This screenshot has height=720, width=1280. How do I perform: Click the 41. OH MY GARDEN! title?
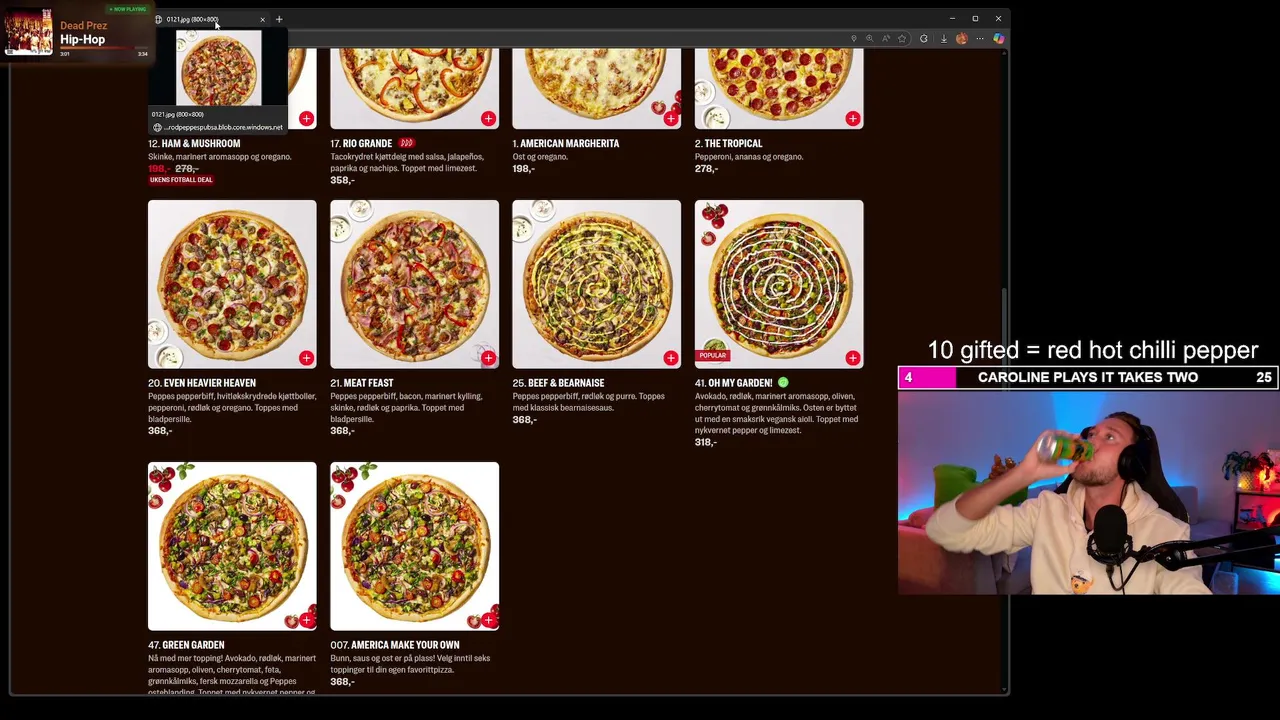coord(734,383)
